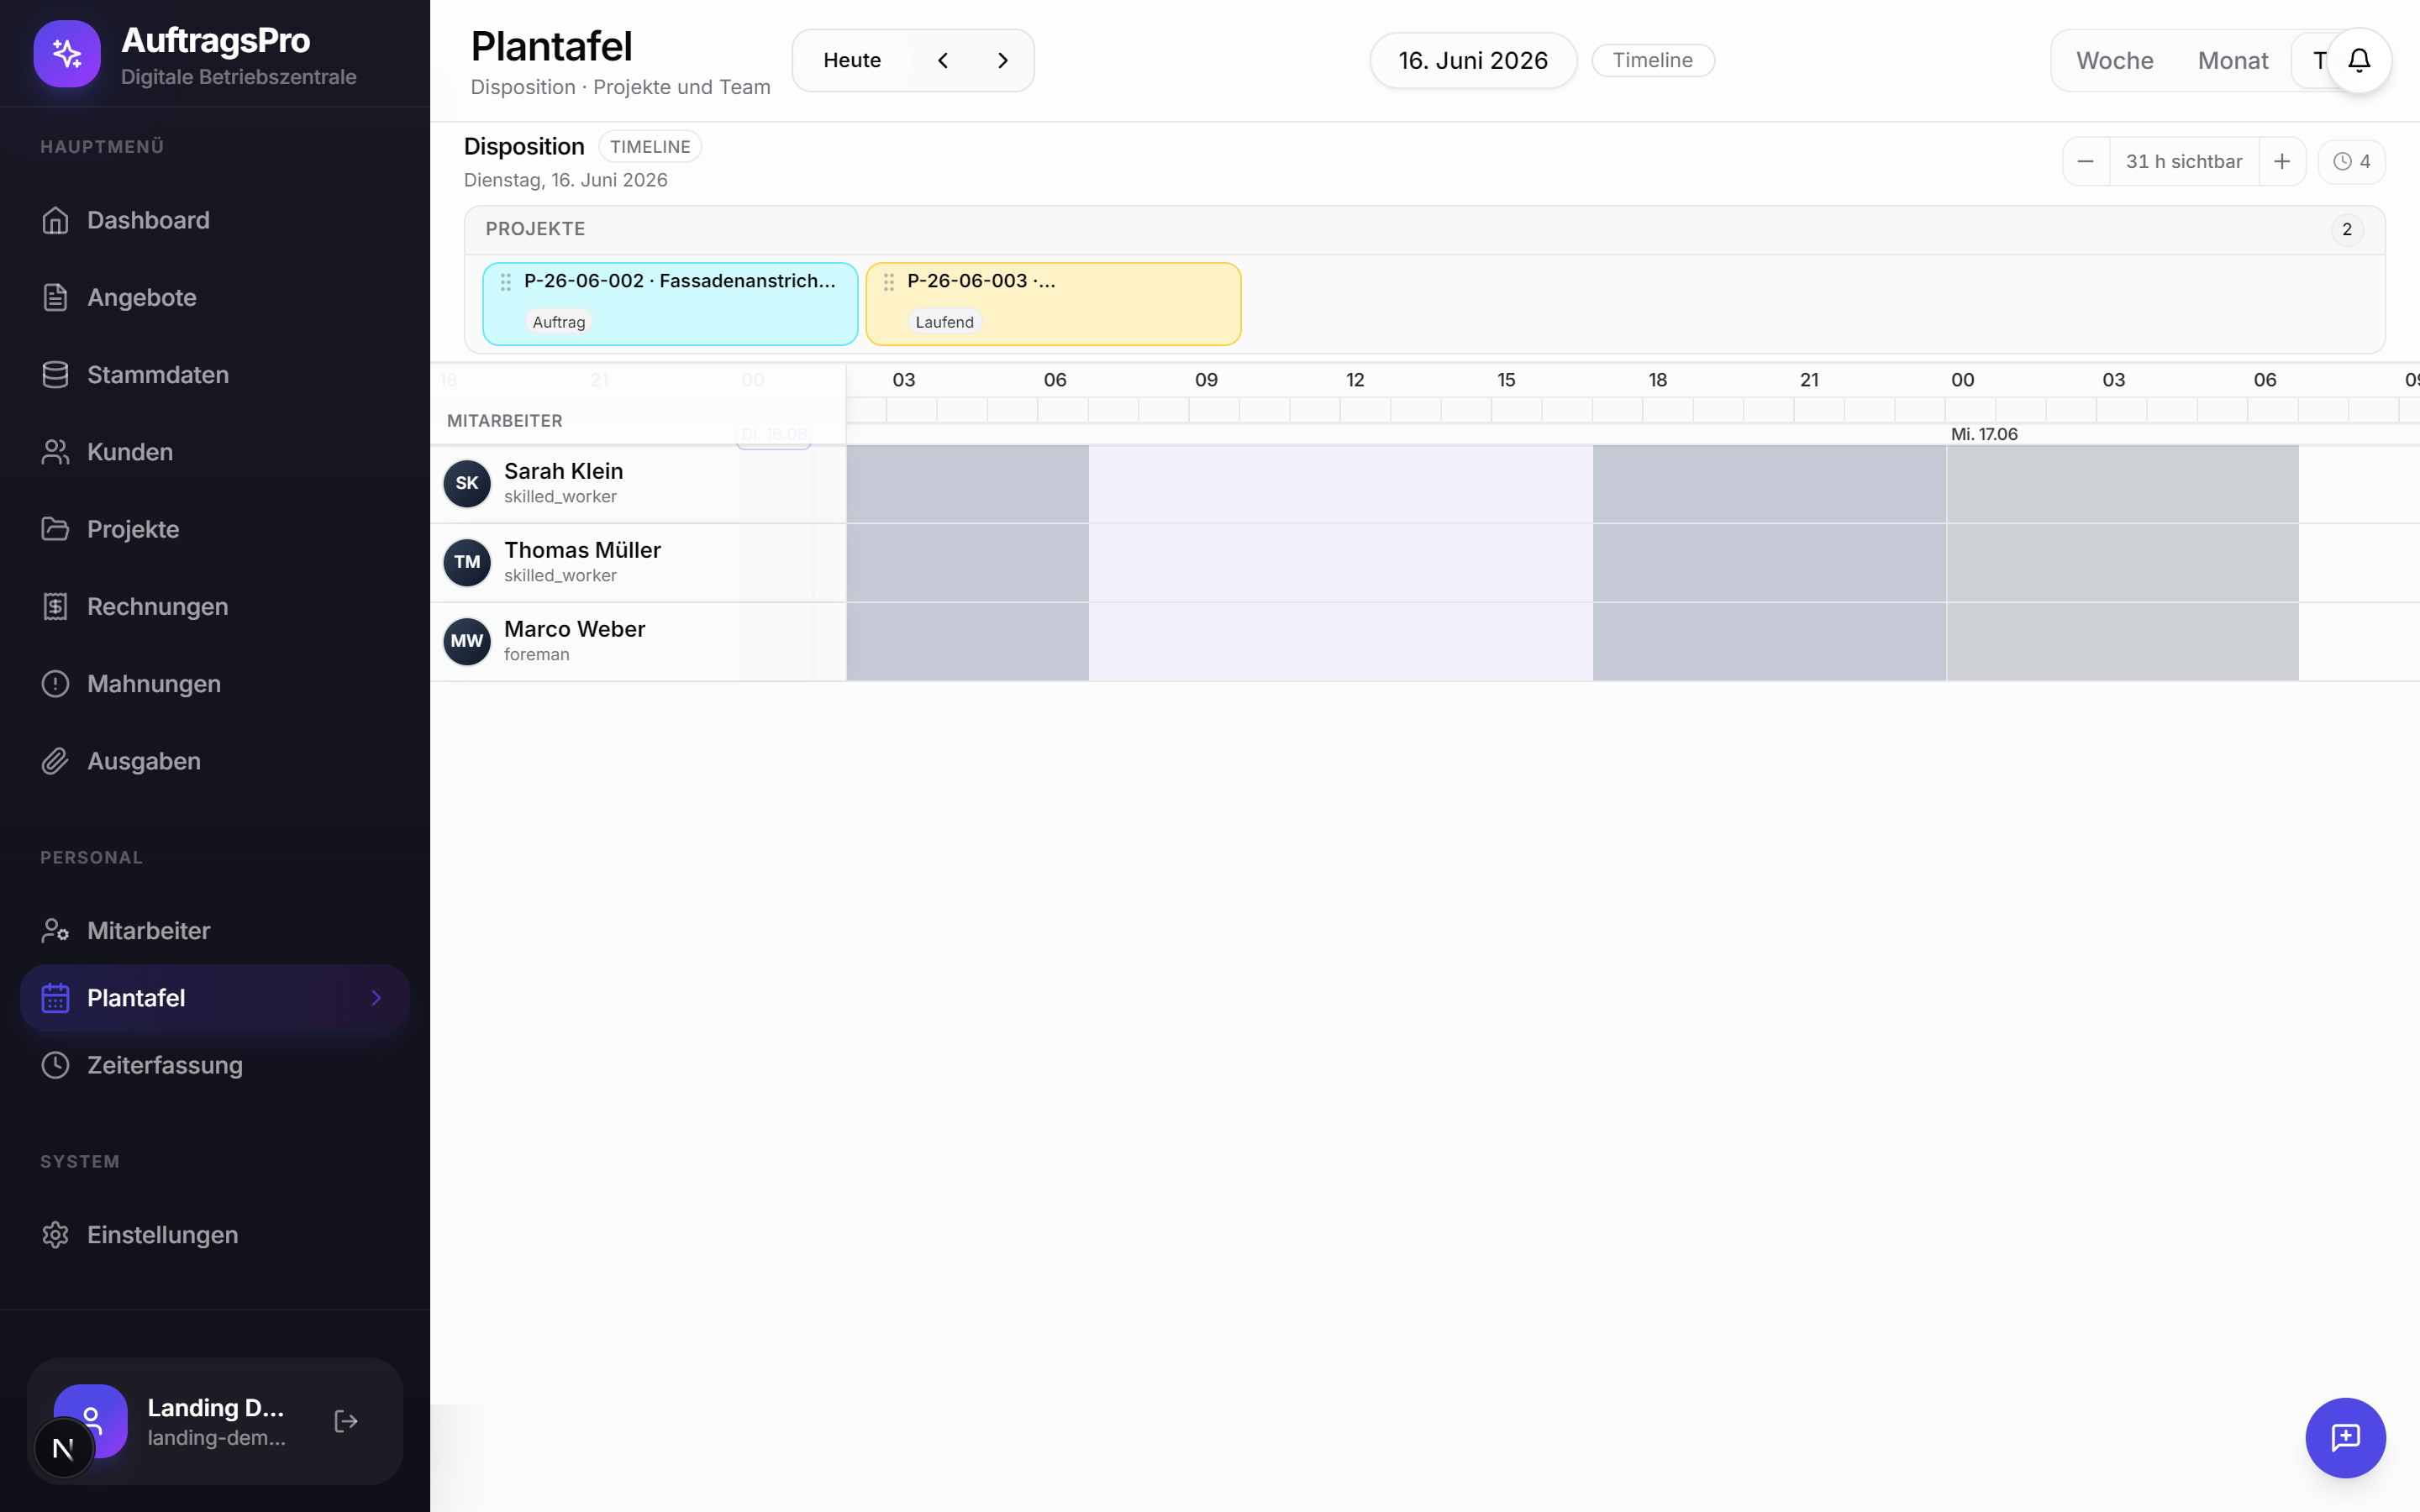
Task: Advance to next day with right chevron
Action: 1003,60
